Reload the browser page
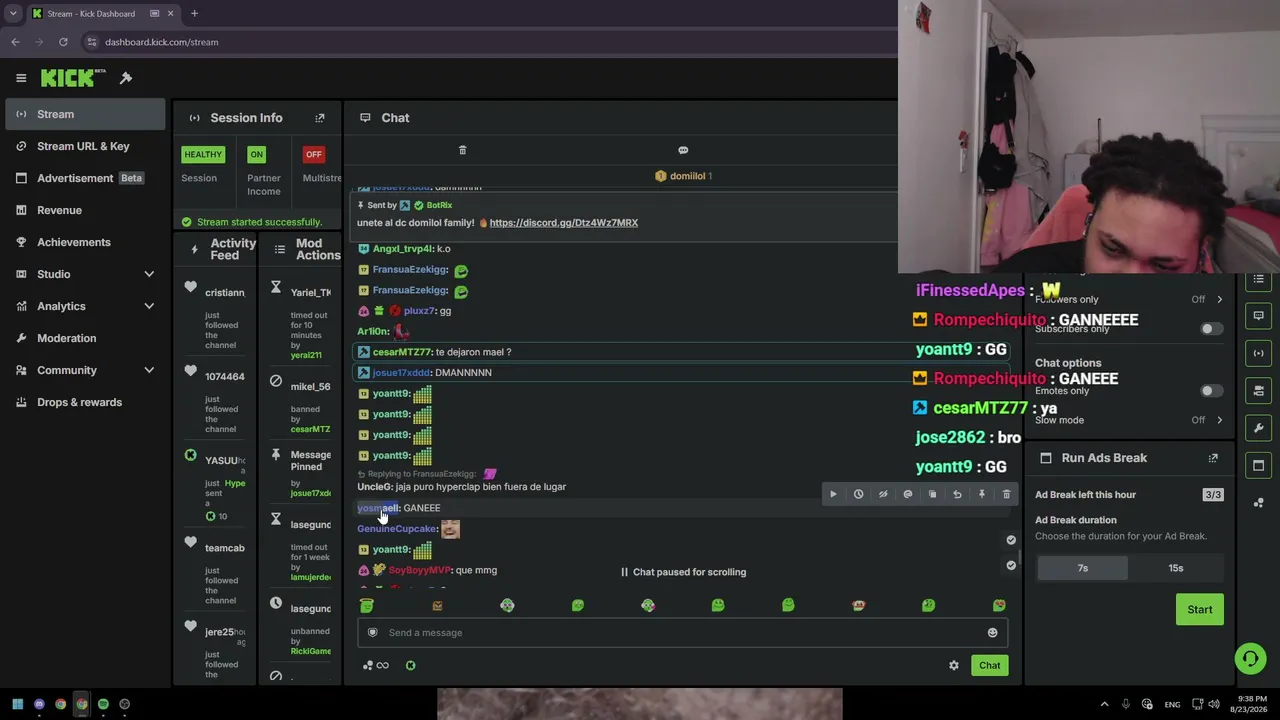 [x=63, y=42]
